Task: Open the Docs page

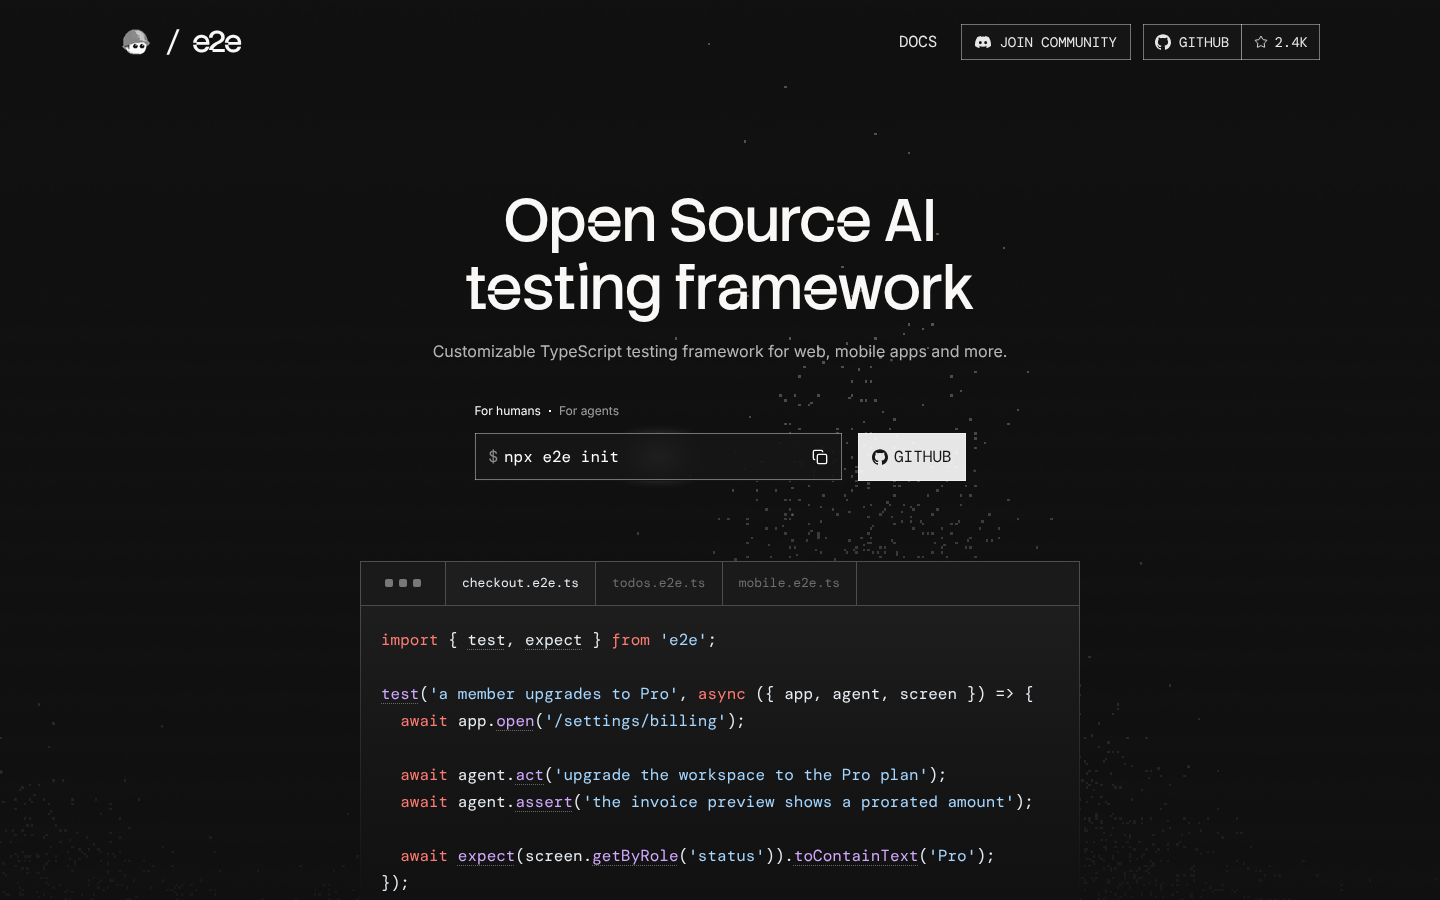Action: click(x=918, y=42)
